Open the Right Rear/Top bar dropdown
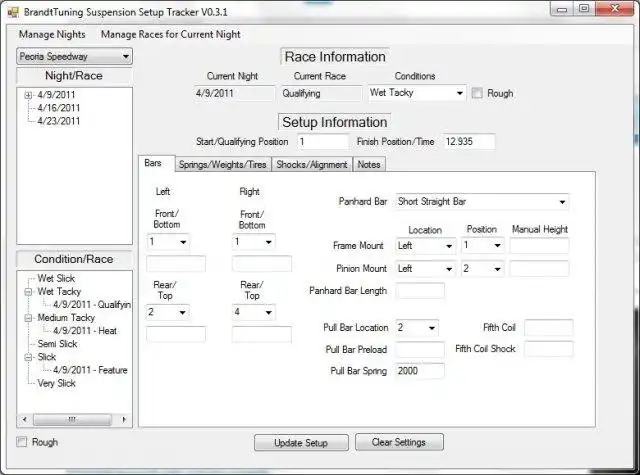 (253, 313)
